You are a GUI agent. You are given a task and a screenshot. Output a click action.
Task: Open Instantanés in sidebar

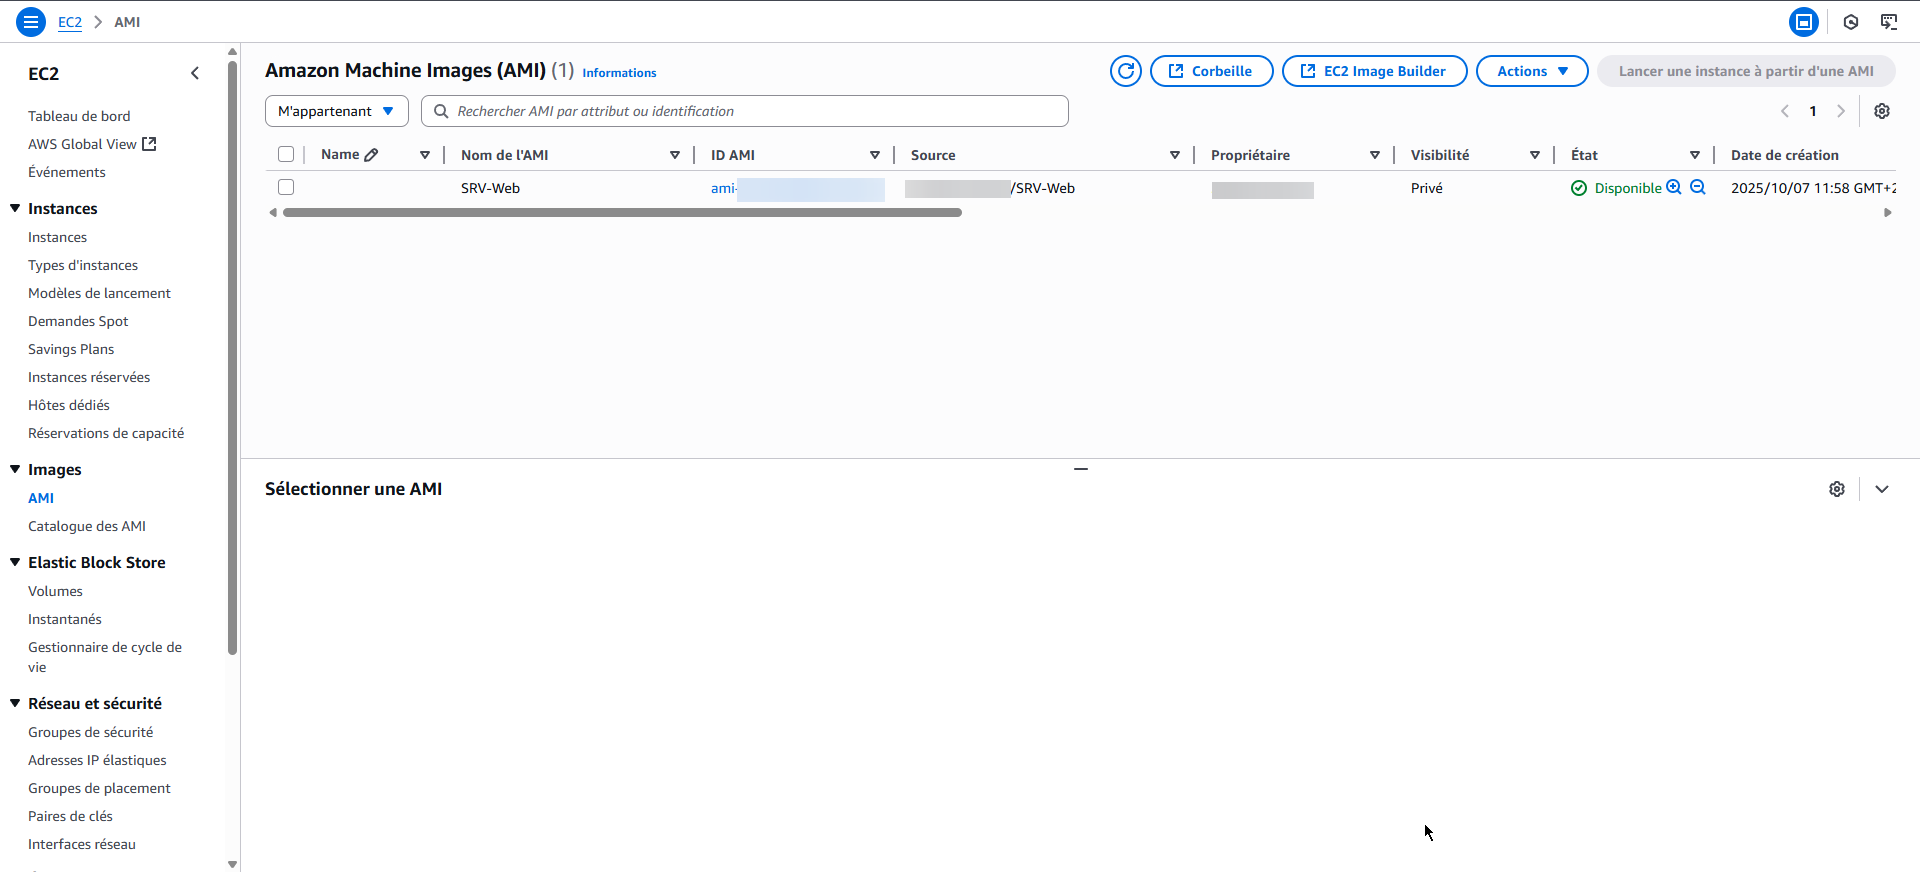click(x=65, y=619)
